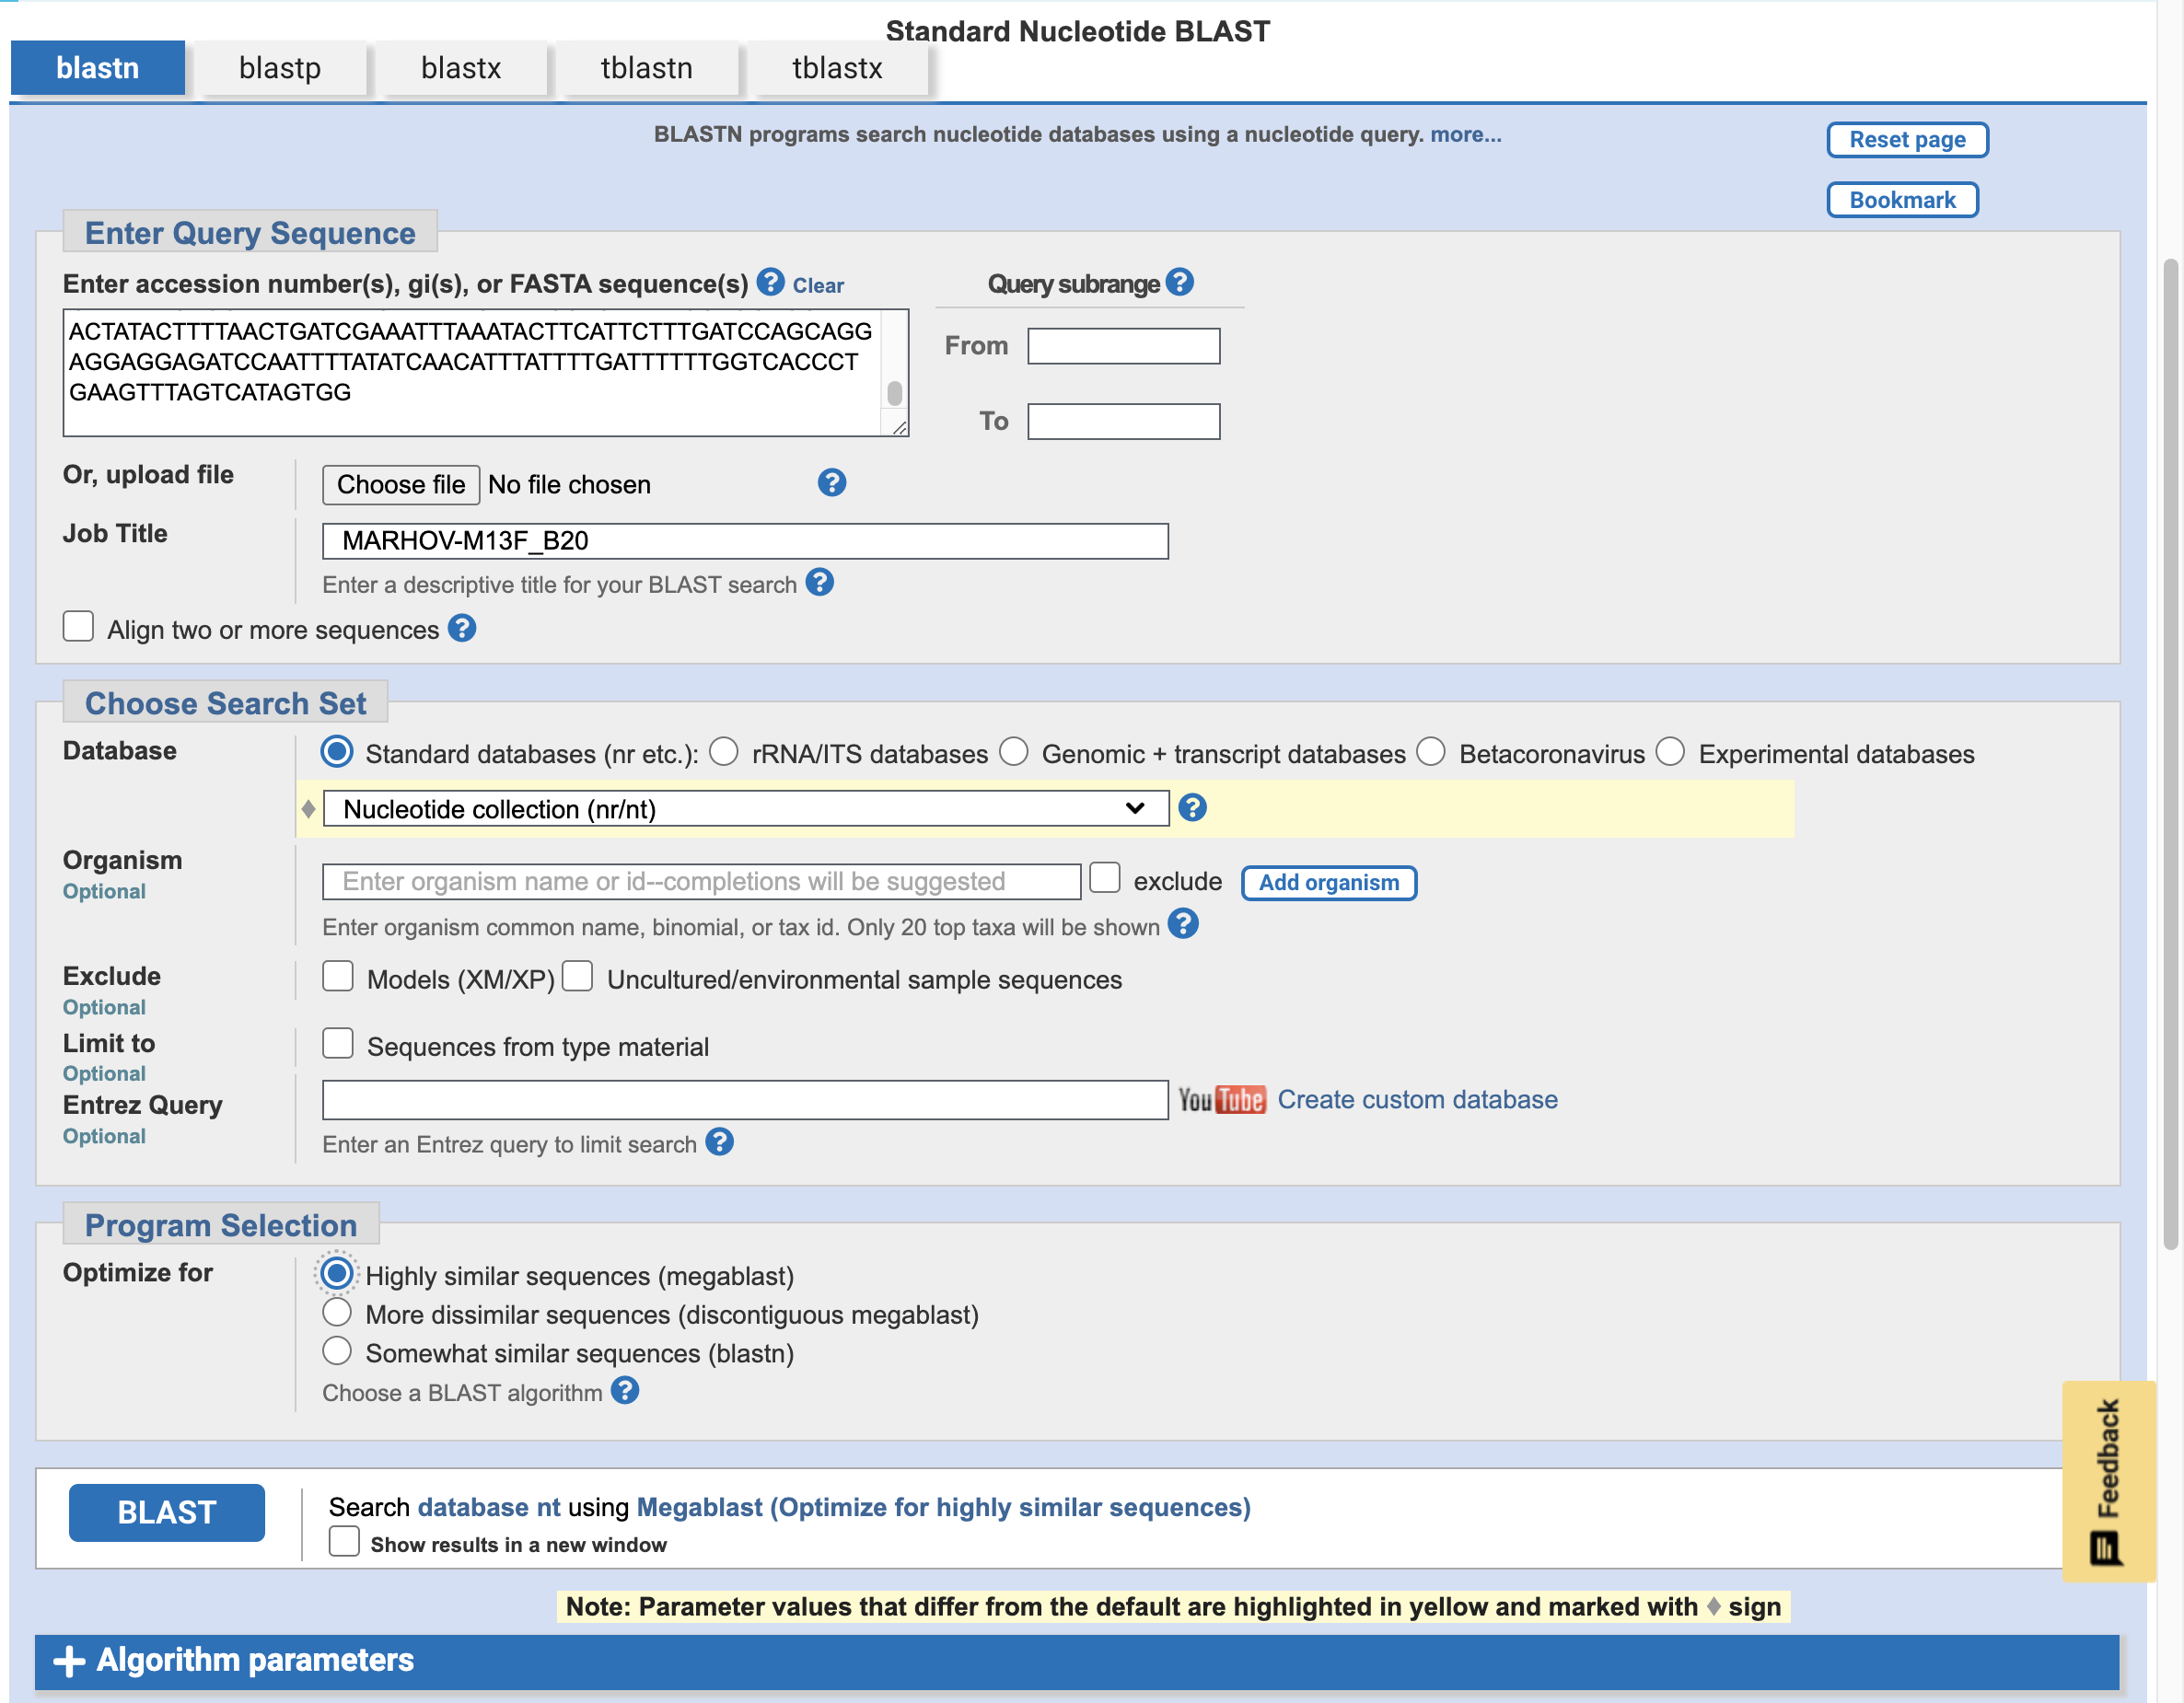The width and height of the screenshot is (2184, 1703).
Task: Tick the organism exclude checkbox
Action: pyautogui.click(x=1104, y=877)
